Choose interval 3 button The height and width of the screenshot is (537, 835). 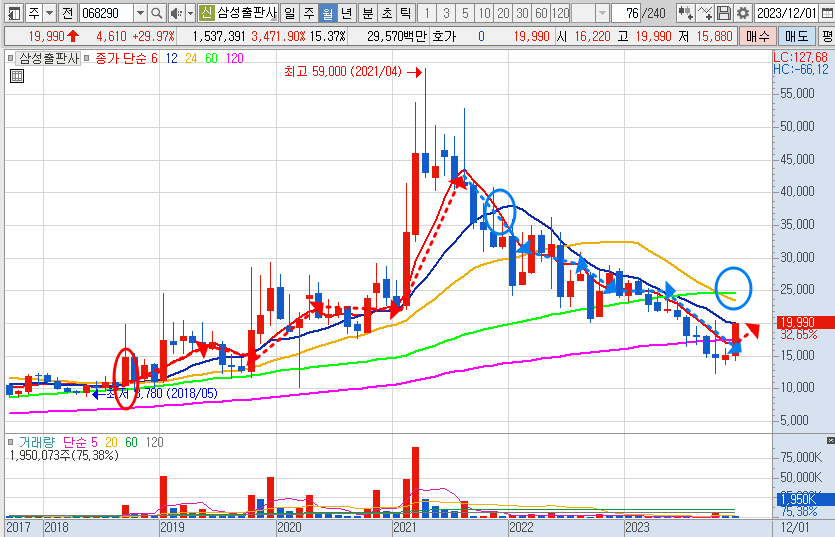(446, 13)
